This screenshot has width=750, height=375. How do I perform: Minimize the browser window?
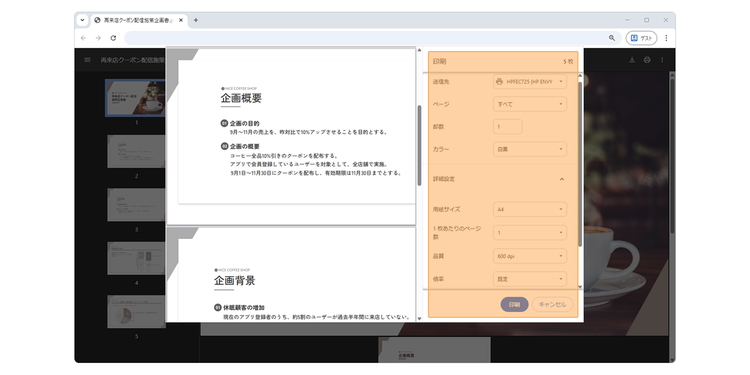point(628,20)
